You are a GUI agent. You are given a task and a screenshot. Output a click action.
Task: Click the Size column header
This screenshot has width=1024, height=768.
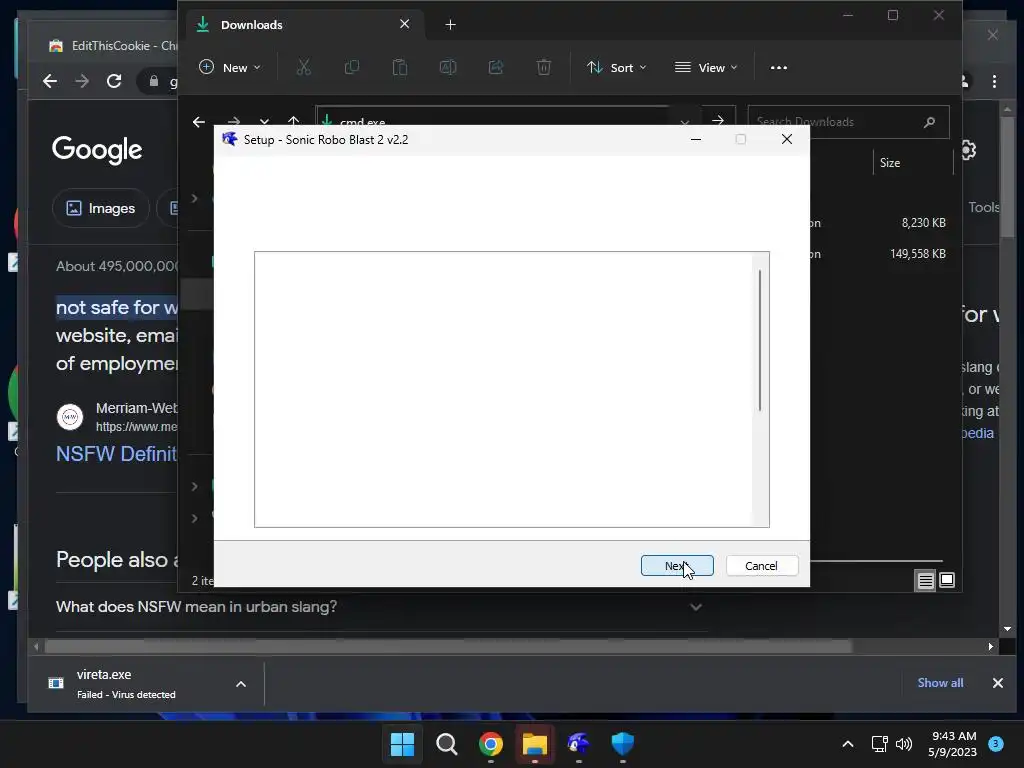point(890,163)
